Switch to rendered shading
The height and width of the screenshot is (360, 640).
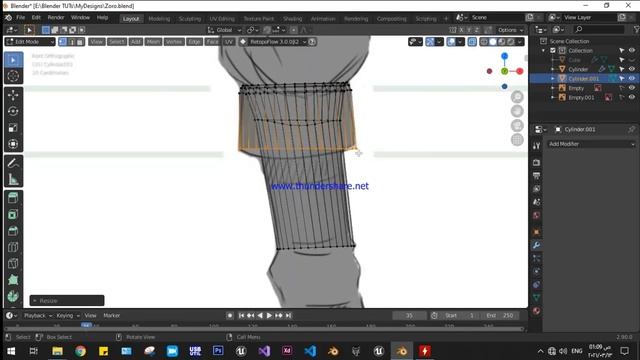[511, 42]
